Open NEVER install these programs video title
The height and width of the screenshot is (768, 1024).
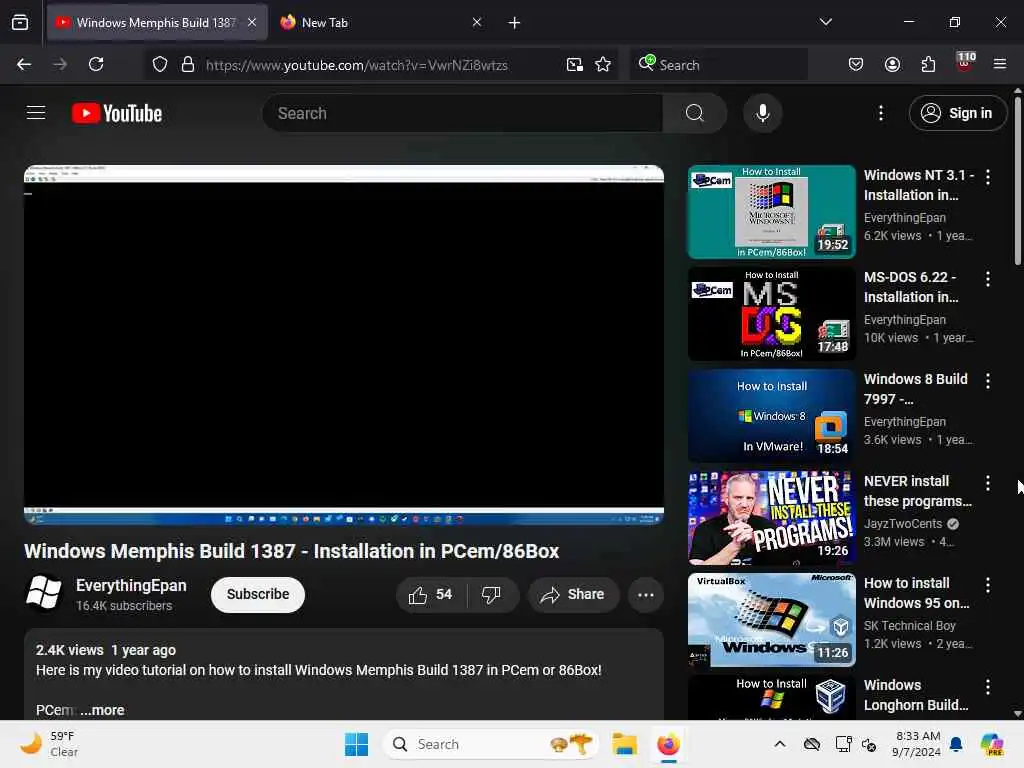918,491
